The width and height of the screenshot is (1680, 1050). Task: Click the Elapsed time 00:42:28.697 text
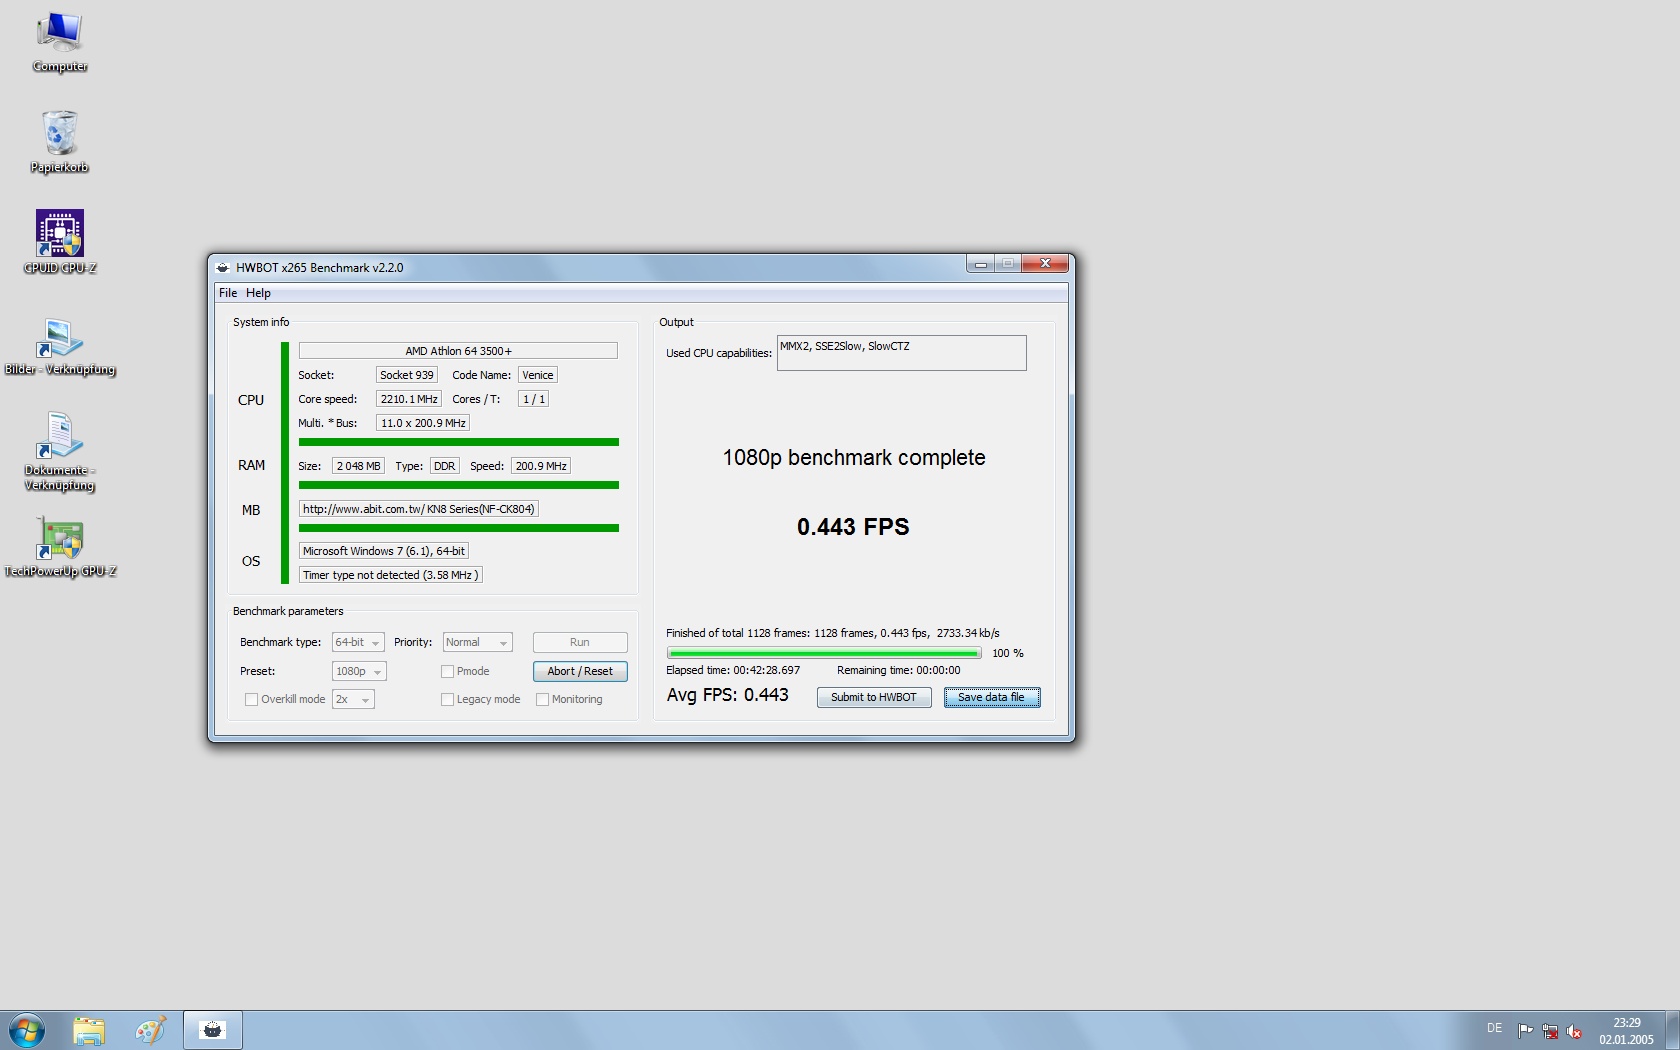tap(733, 671)
